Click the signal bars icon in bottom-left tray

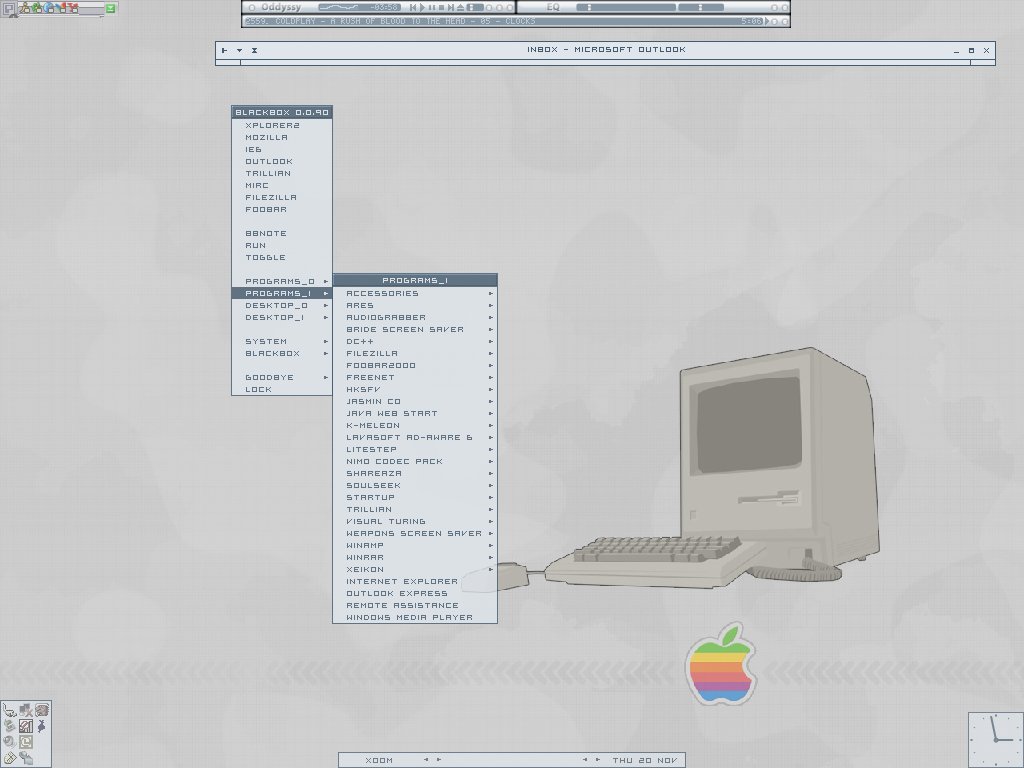pos(26,726)
